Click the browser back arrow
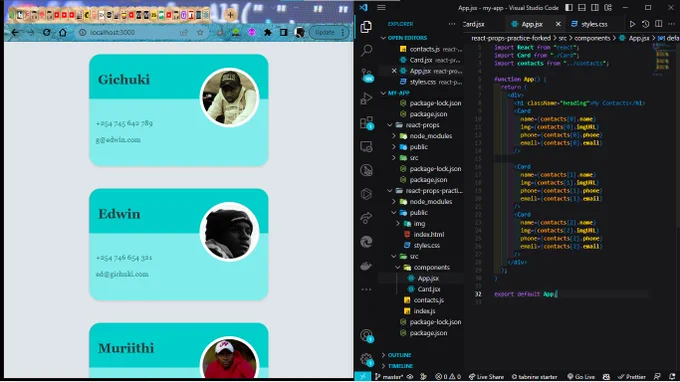680x382 pixels. click(15, 33)
